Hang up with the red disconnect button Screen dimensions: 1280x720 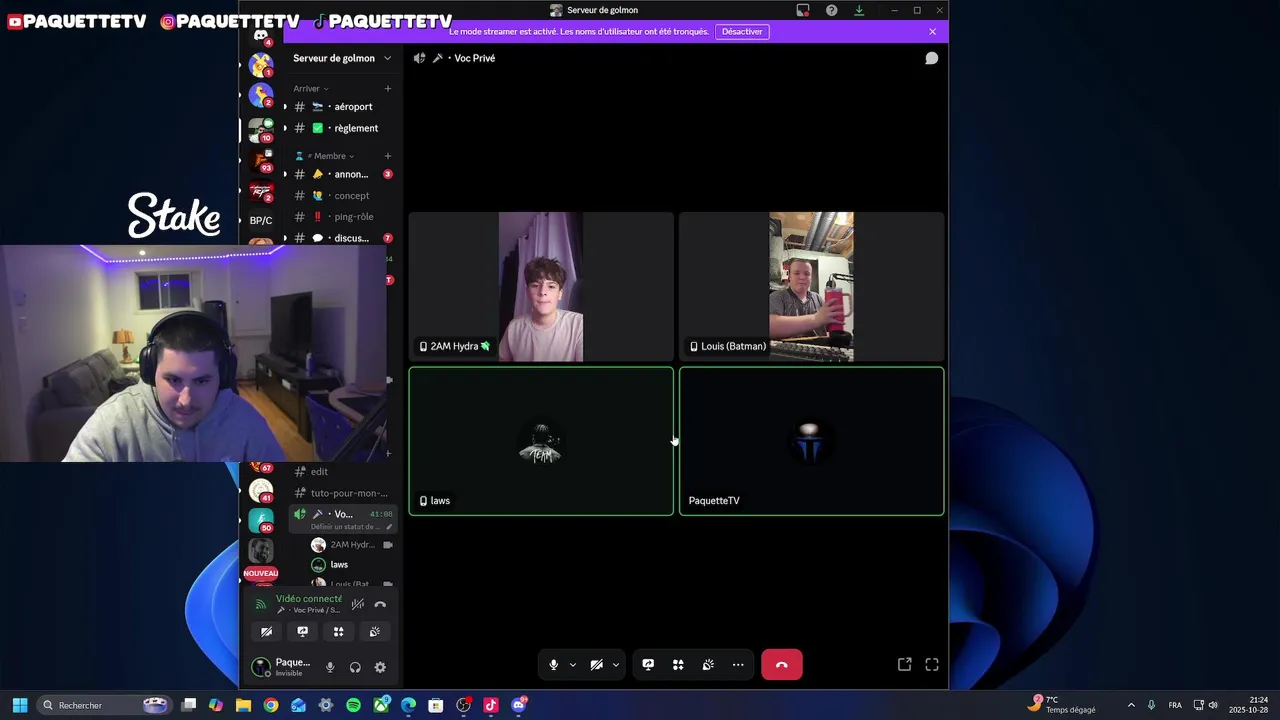[x=782, y=665]
